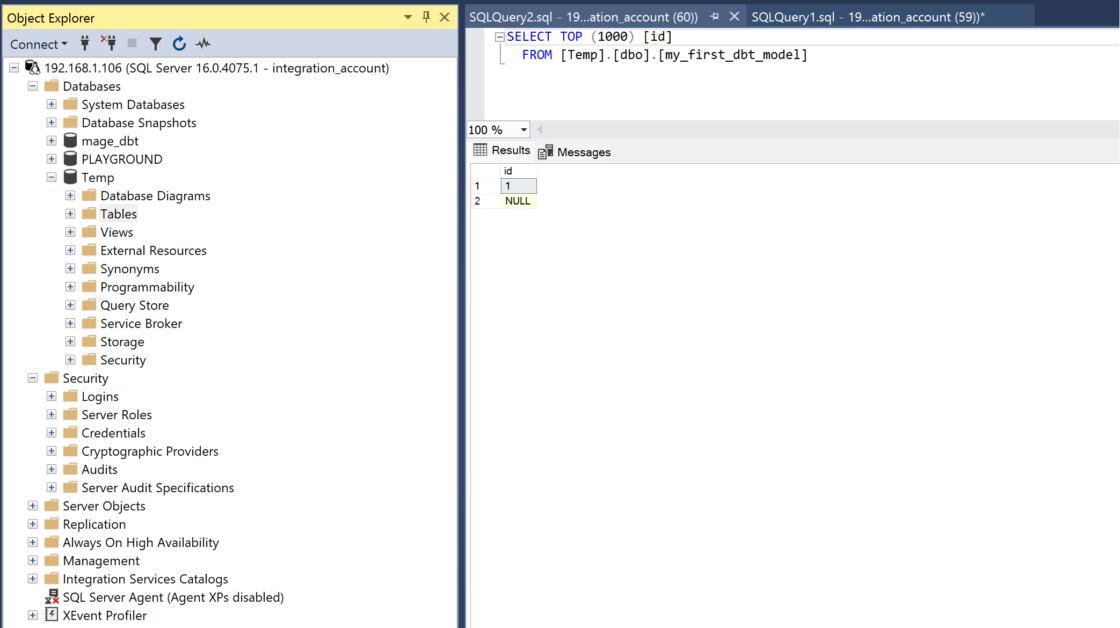Select the External Resources tree item
1120x628 pixels.
click(153, 251)
